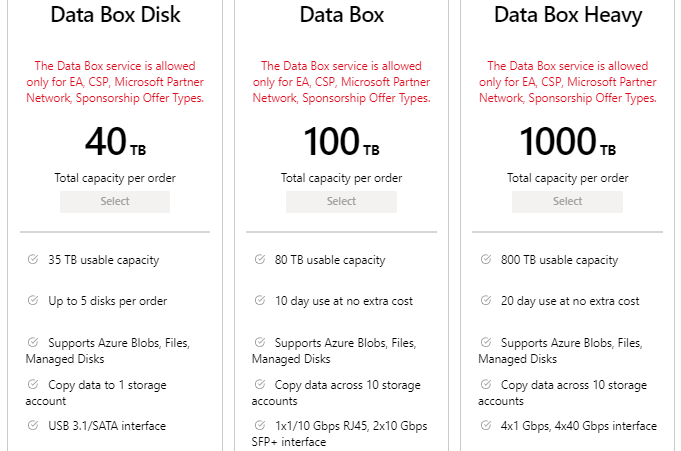Click checkmark icon beside Copy data to 1 storage

click(33, 384)
